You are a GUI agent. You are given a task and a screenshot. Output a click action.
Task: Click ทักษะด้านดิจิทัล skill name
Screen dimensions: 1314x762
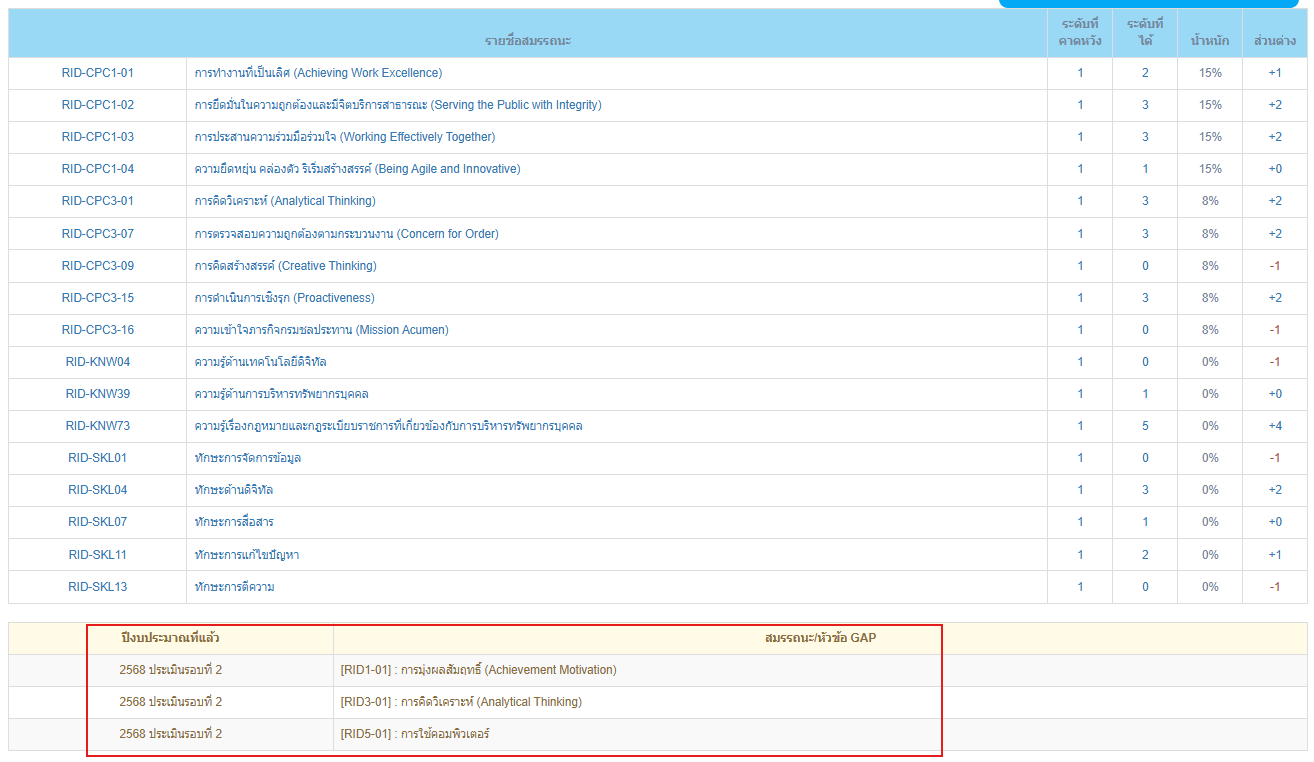tap(234, 490)
